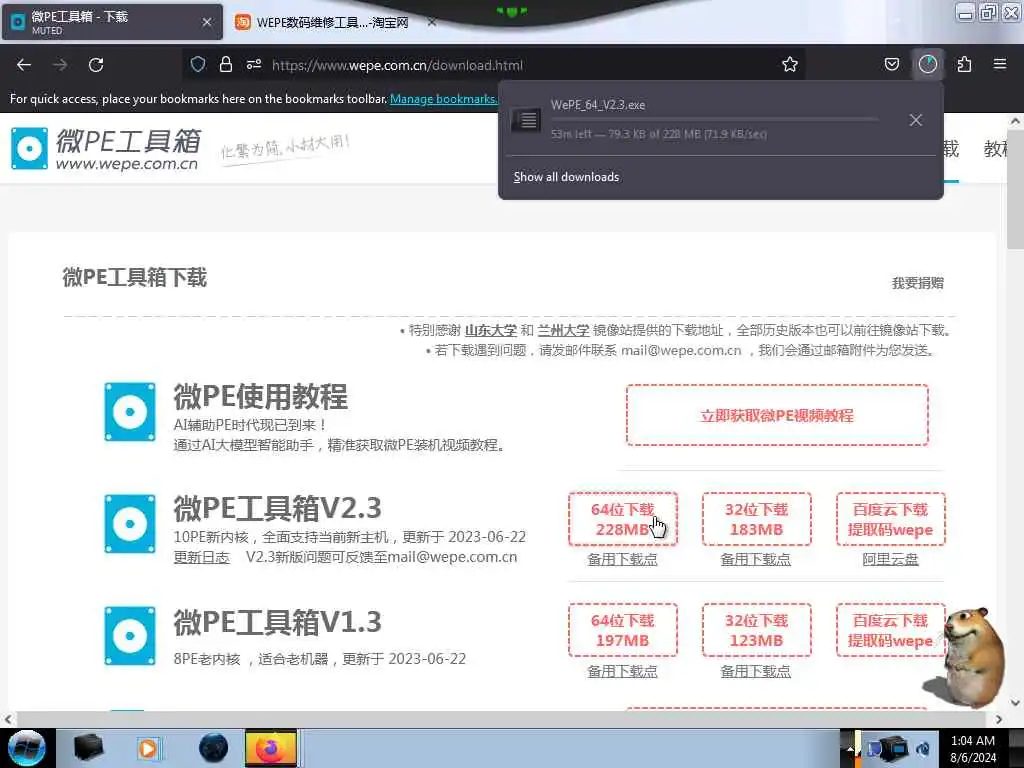Open the black box taskbar application
1024x768 pixels.
click(88, 748)
